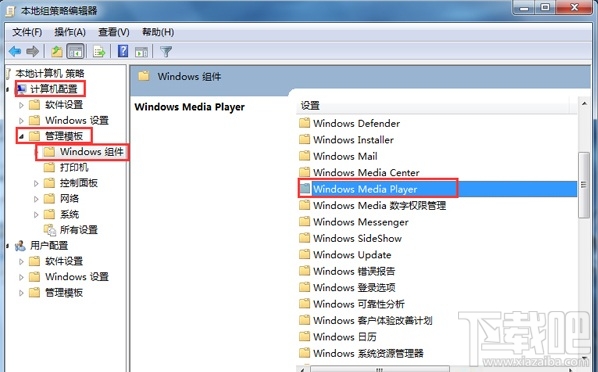Click the 用户配置 user icon
The height and width of the screenshot is (372, 598).
(x=20, y=245)
